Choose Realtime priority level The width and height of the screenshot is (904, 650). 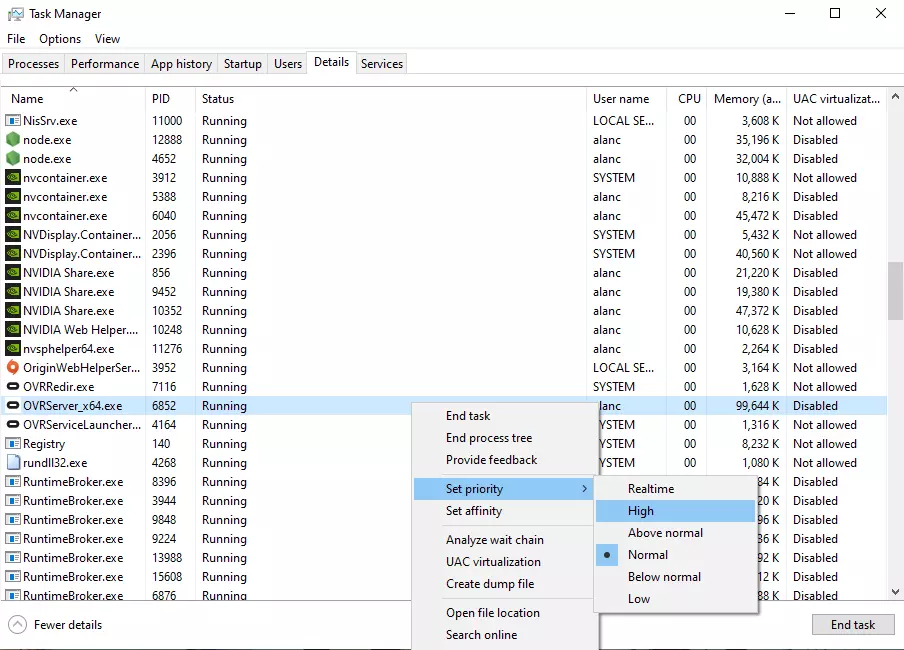coord(651,489)
